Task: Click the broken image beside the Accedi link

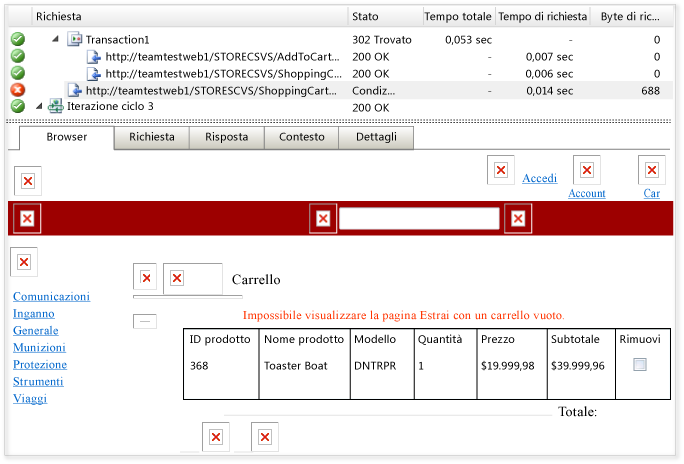Action: point(501,170)
